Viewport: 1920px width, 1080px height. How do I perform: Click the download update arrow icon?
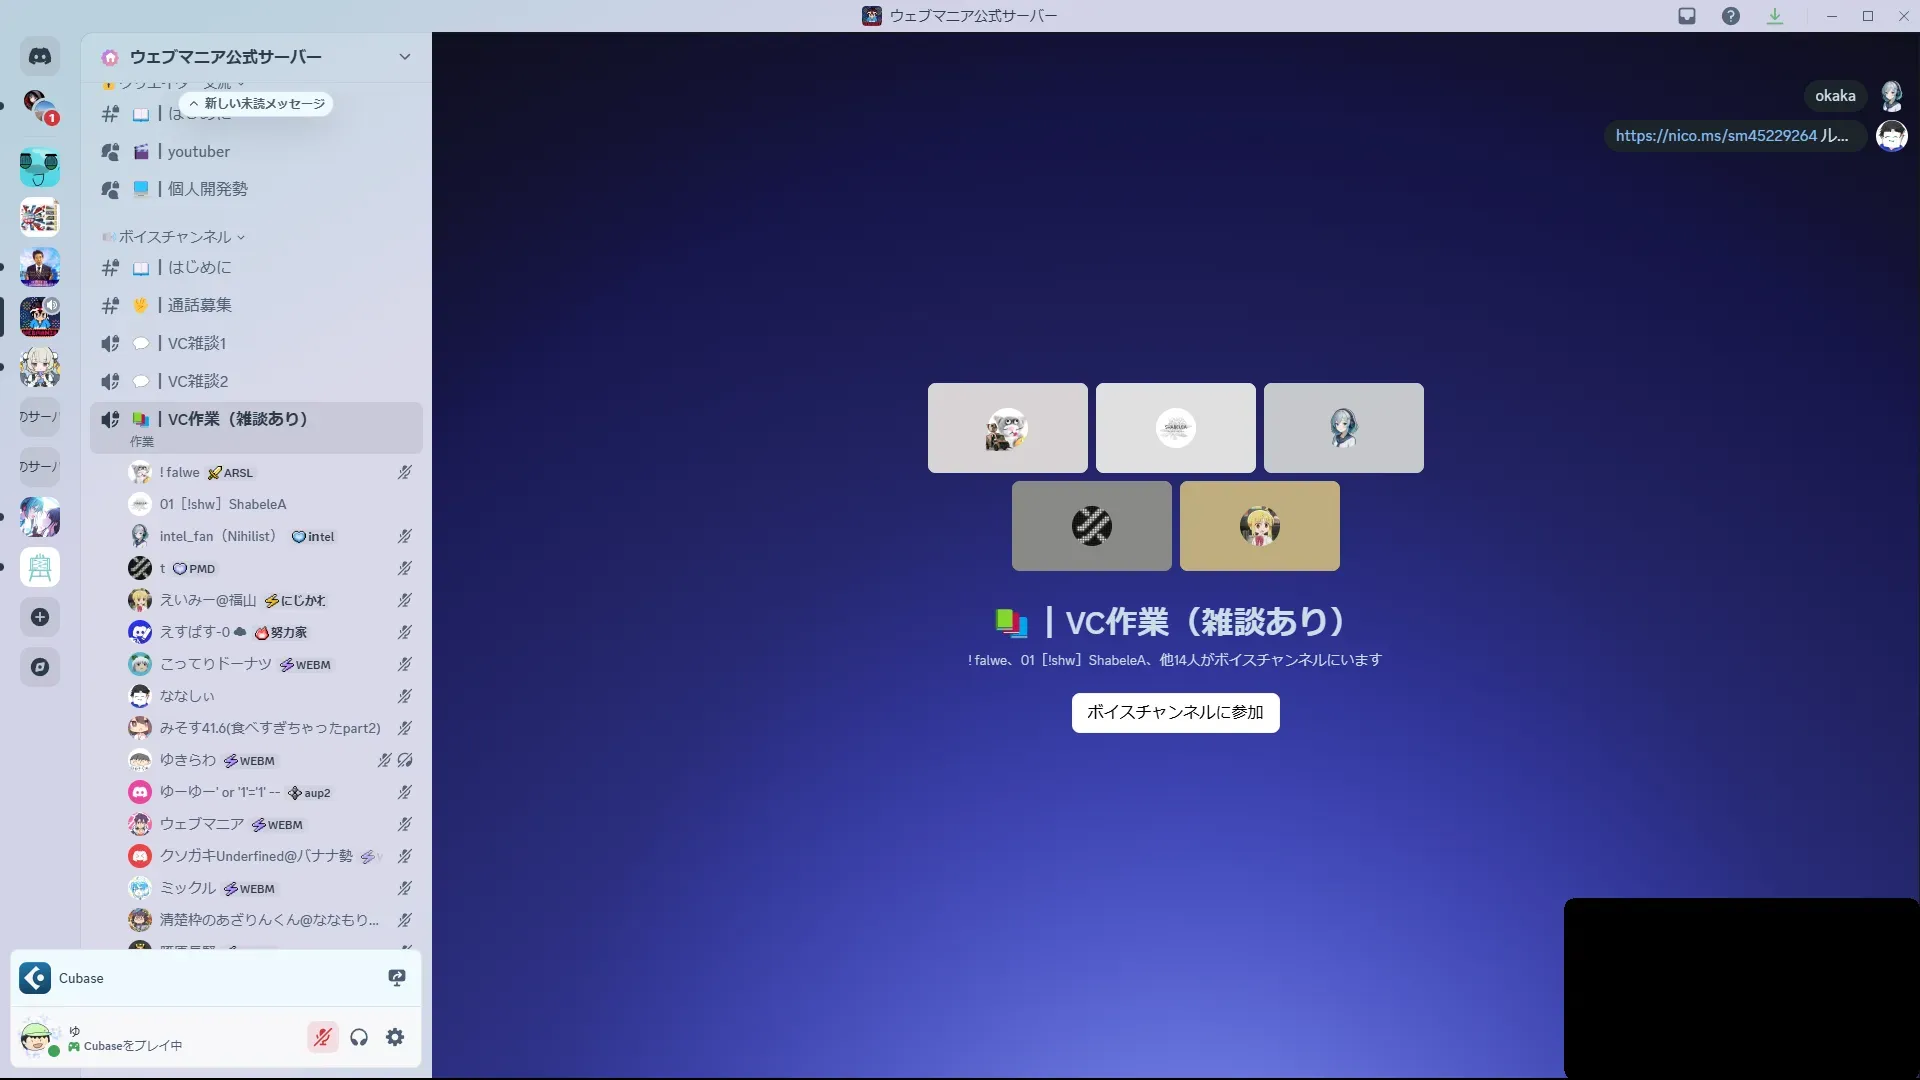point(1775,16)
